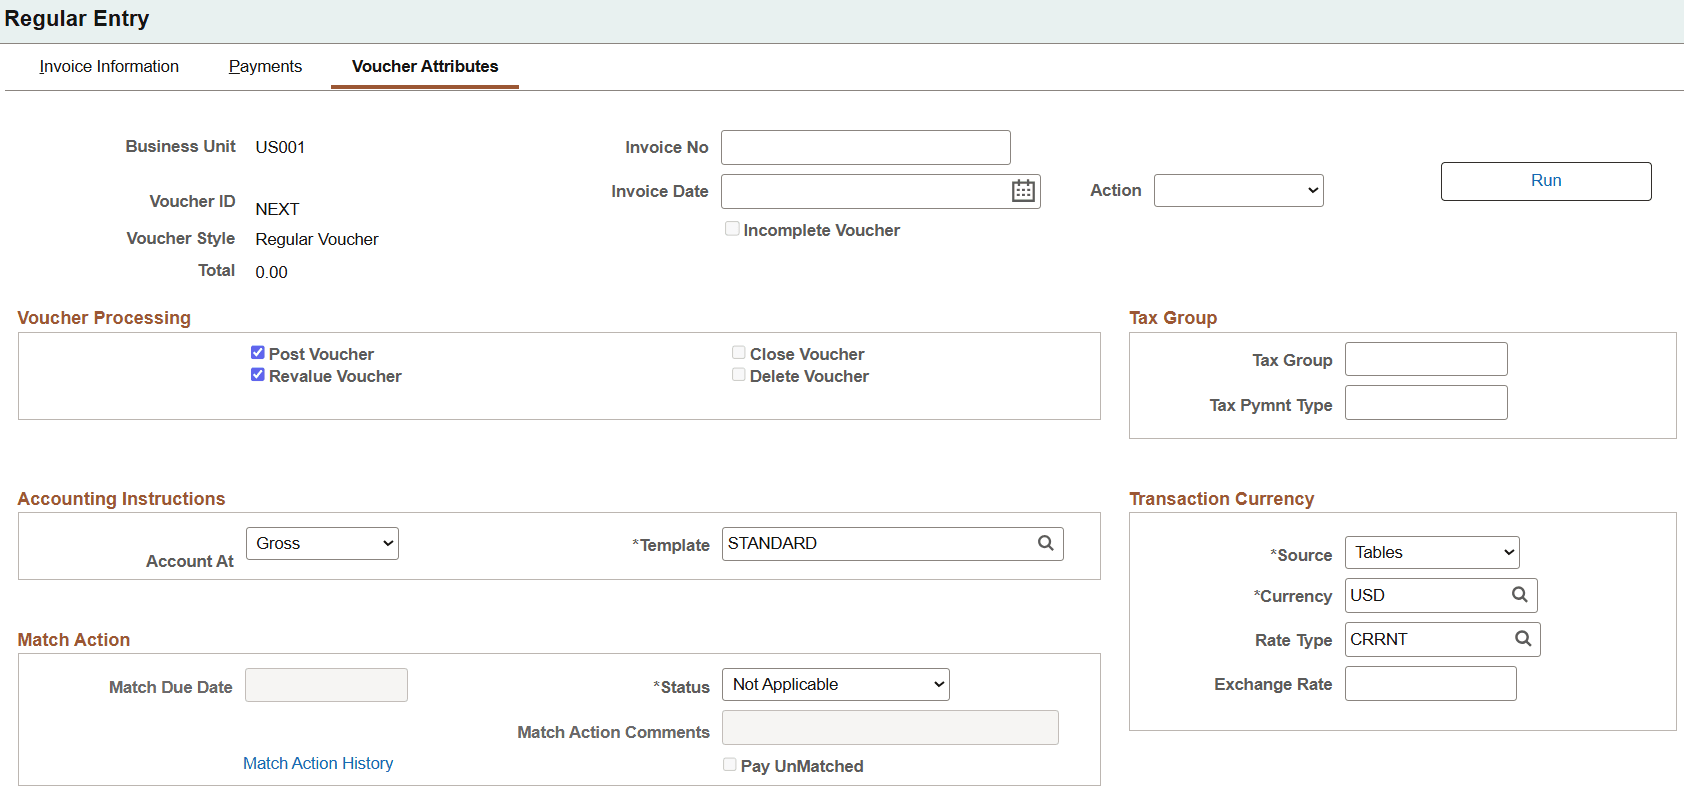1684x793 pixels.
Task: Expand the Action dropdown
Action: pos(1239,190)
